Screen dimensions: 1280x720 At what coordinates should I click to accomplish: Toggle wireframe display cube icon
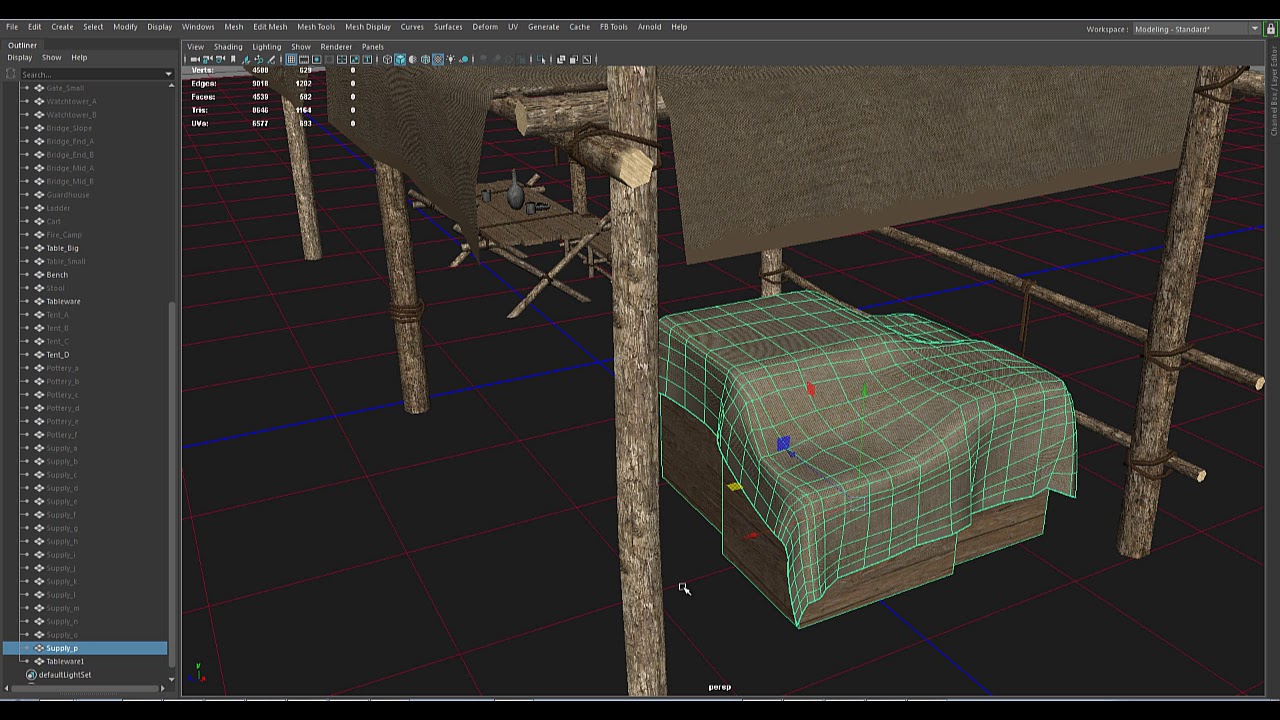[387, 59]
